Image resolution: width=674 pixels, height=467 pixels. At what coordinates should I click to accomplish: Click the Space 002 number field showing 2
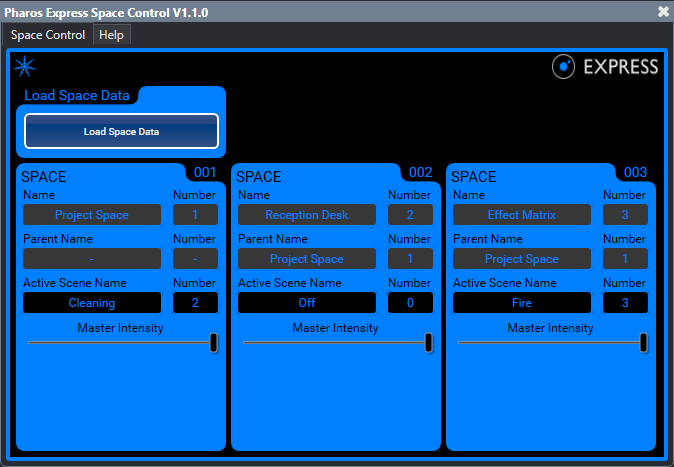pyautogui.click(x=410, y=215)
